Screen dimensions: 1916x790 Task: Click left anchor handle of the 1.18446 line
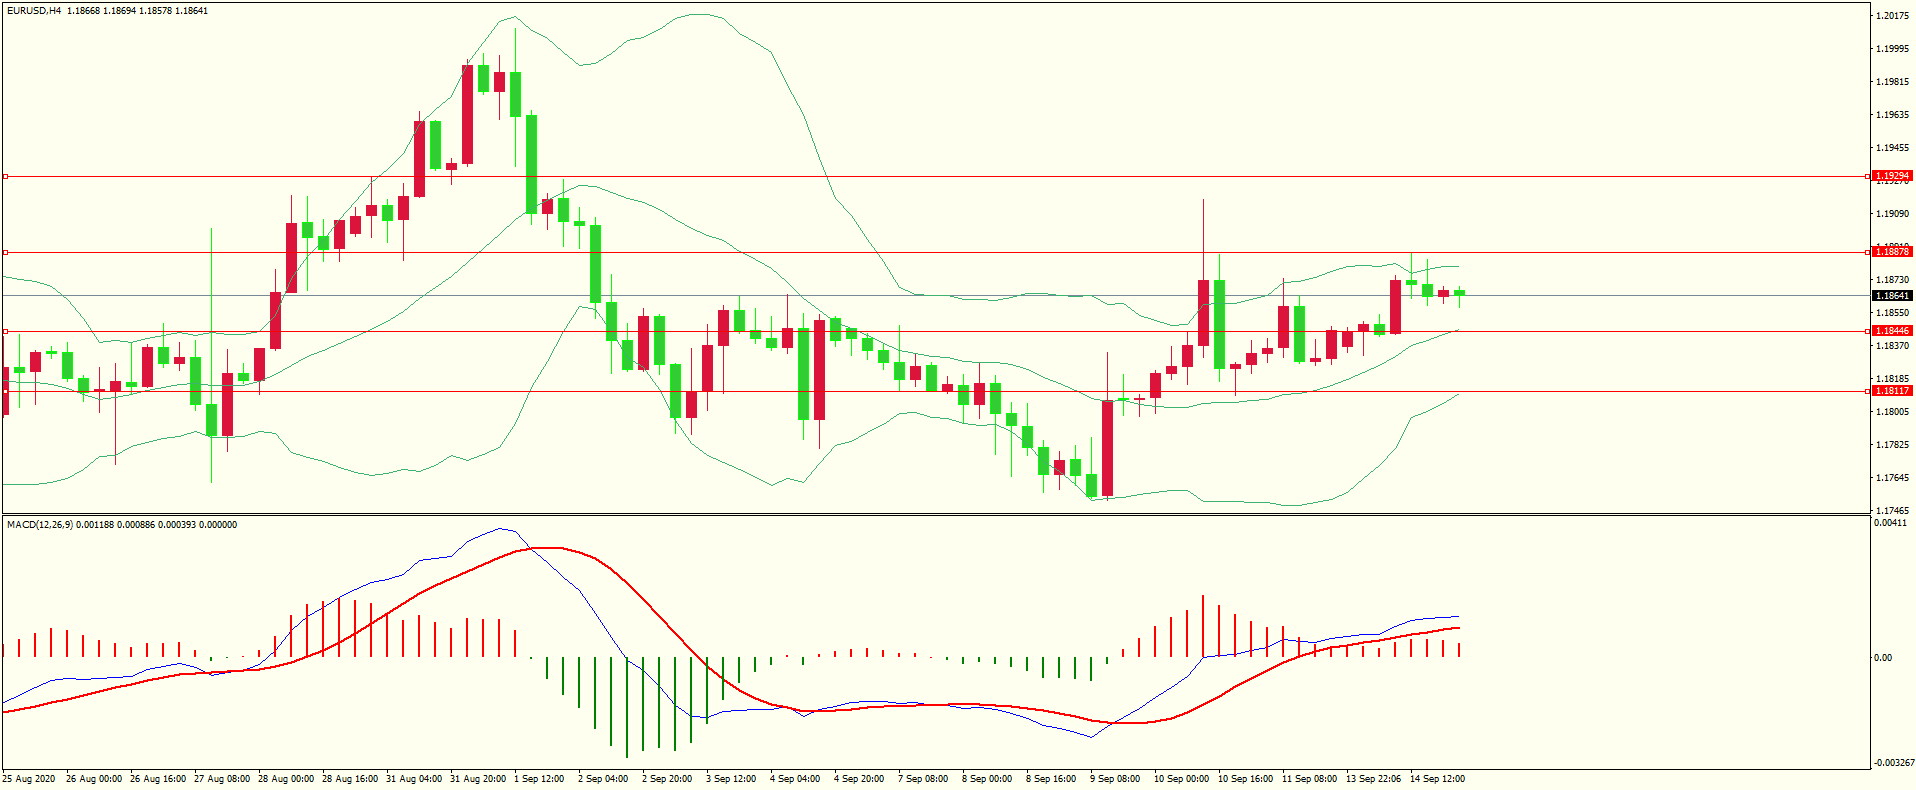pyautogui.click(x=5, y=331)
